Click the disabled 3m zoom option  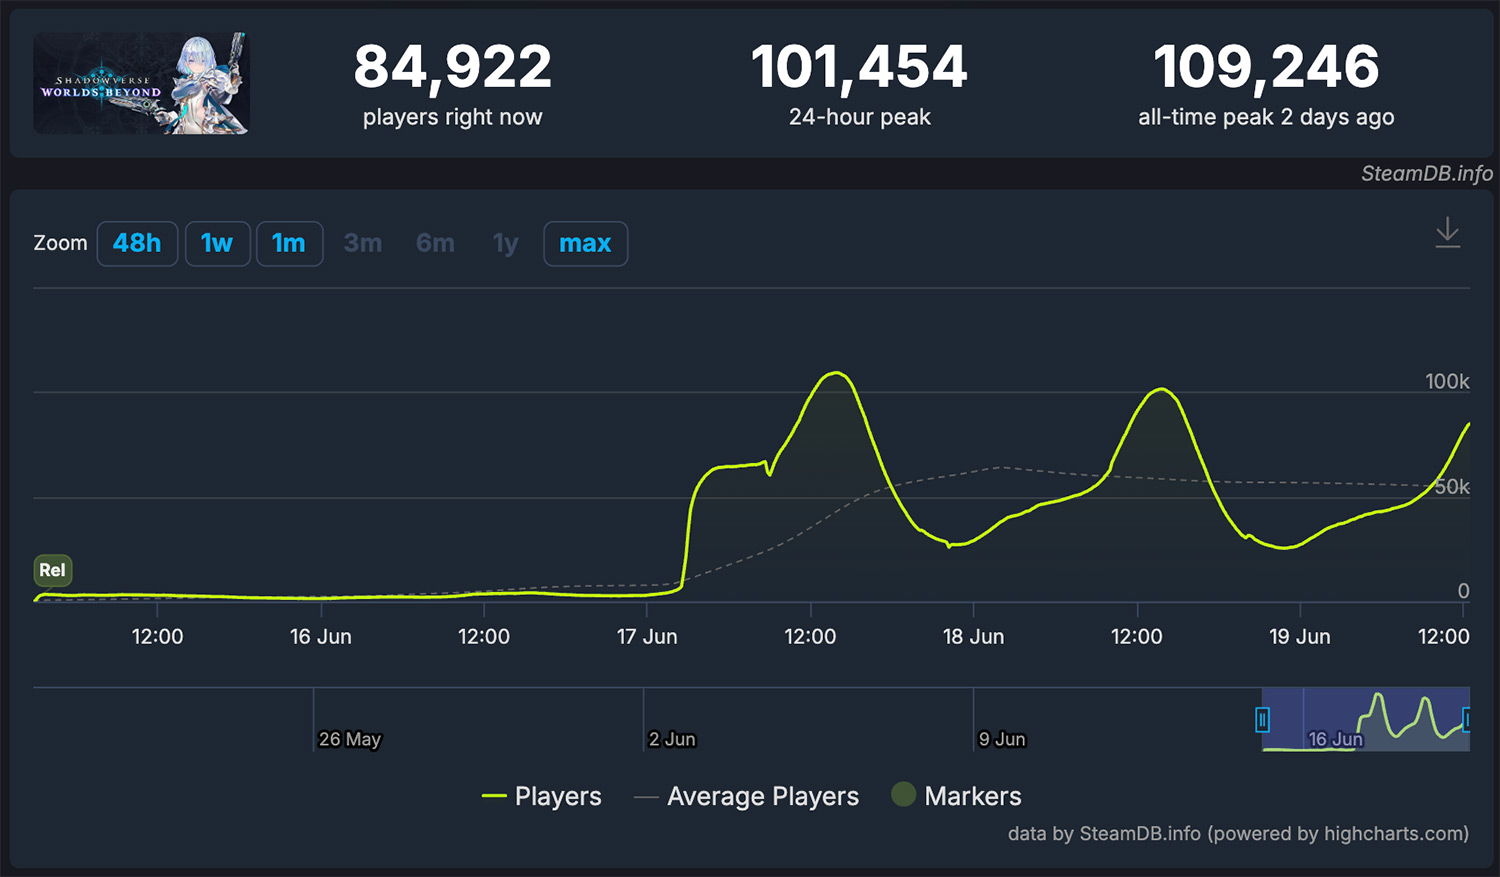coord(363,244)
